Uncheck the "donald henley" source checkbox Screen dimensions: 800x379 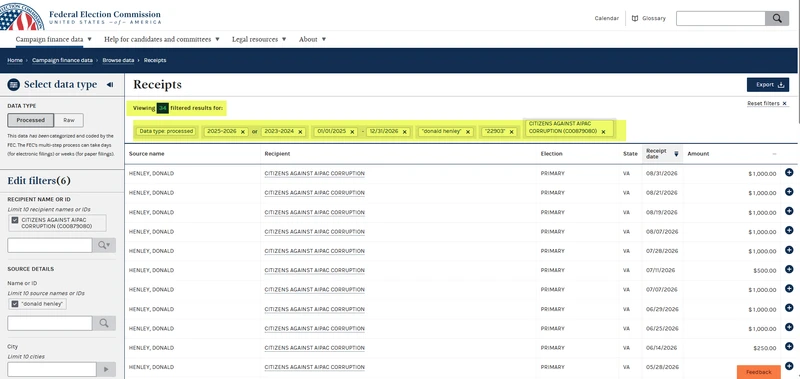15,304
